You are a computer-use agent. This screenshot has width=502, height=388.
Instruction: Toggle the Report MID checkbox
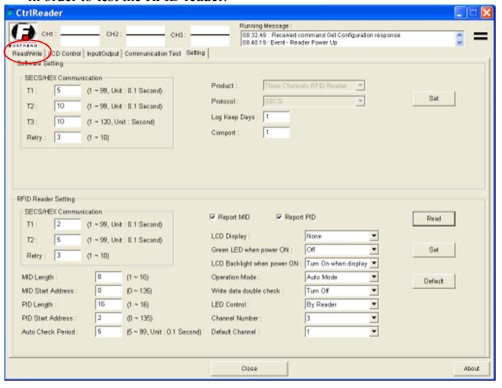tap(212, 217)
